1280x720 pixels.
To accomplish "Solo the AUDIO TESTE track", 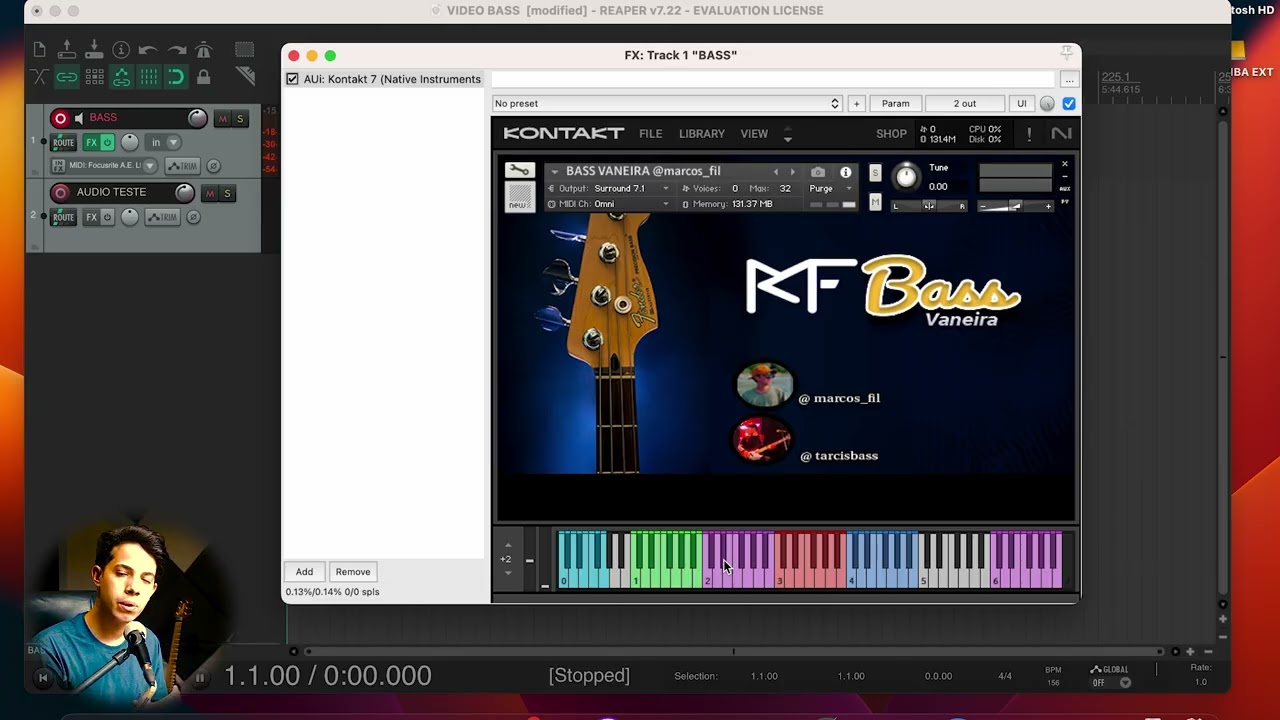I will (227, 193).
